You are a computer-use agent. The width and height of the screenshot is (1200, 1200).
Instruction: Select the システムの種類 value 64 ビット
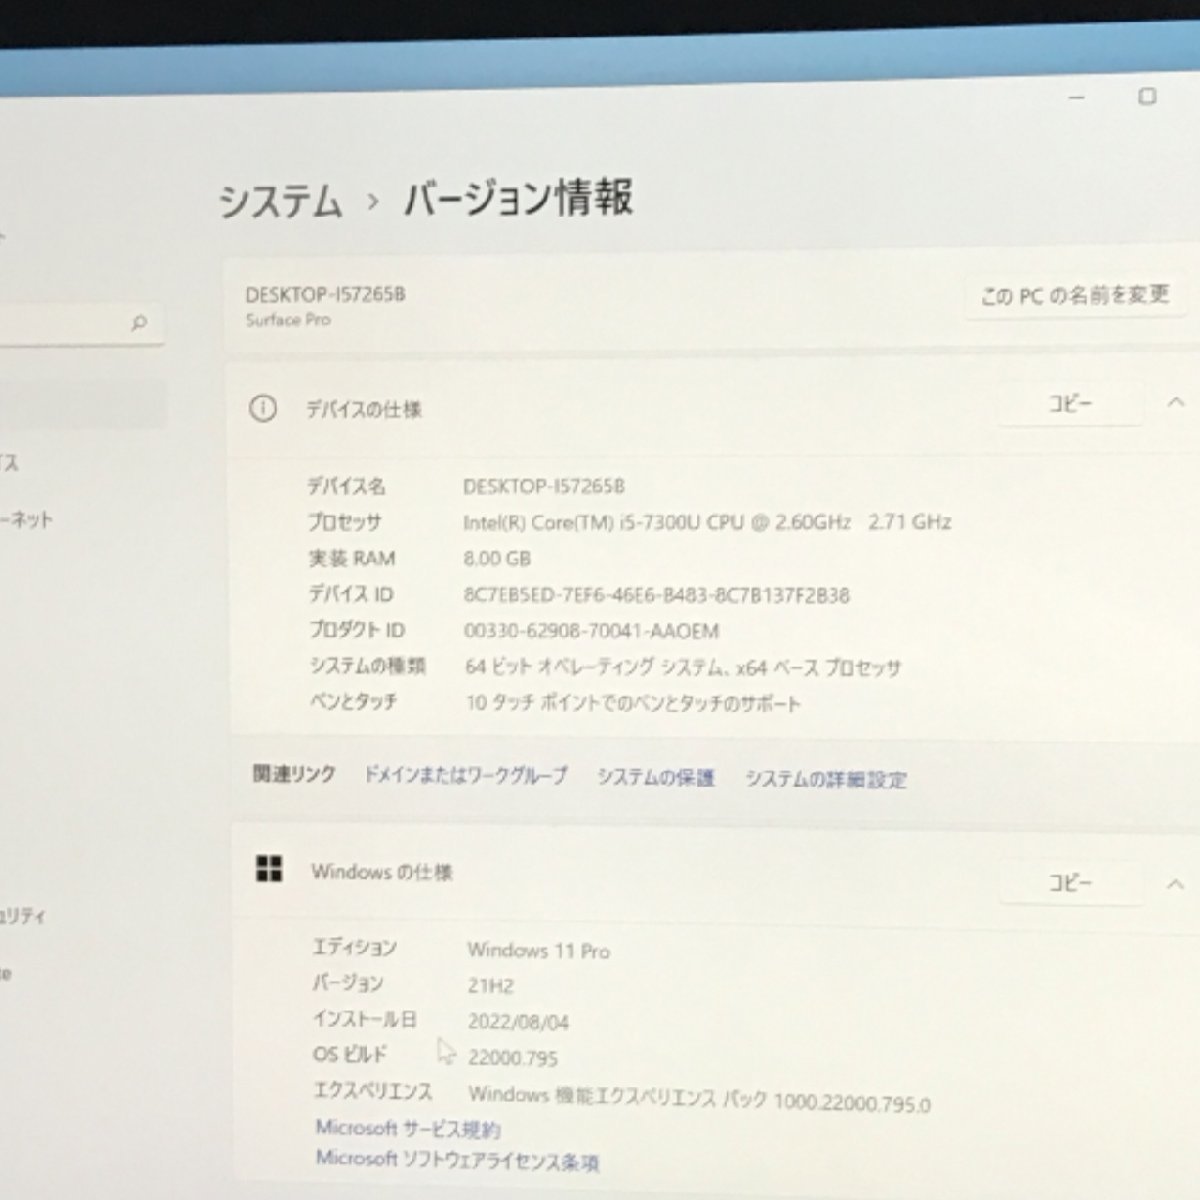[x=683, y=667]
